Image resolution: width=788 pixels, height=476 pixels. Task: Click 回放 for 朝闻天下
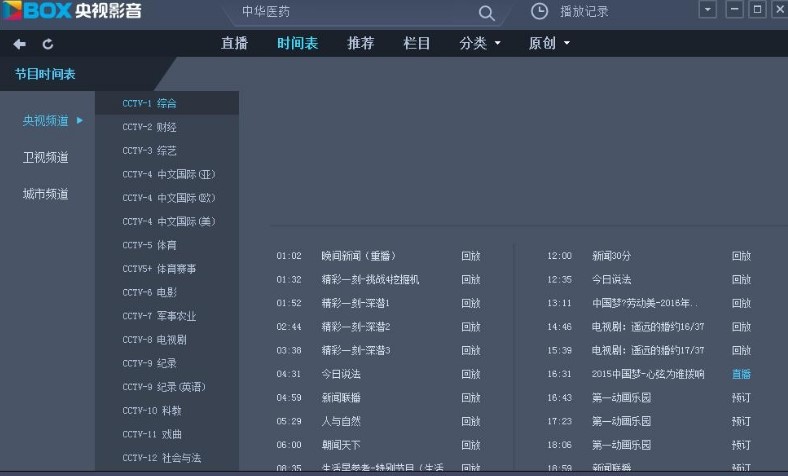[471, 445]
